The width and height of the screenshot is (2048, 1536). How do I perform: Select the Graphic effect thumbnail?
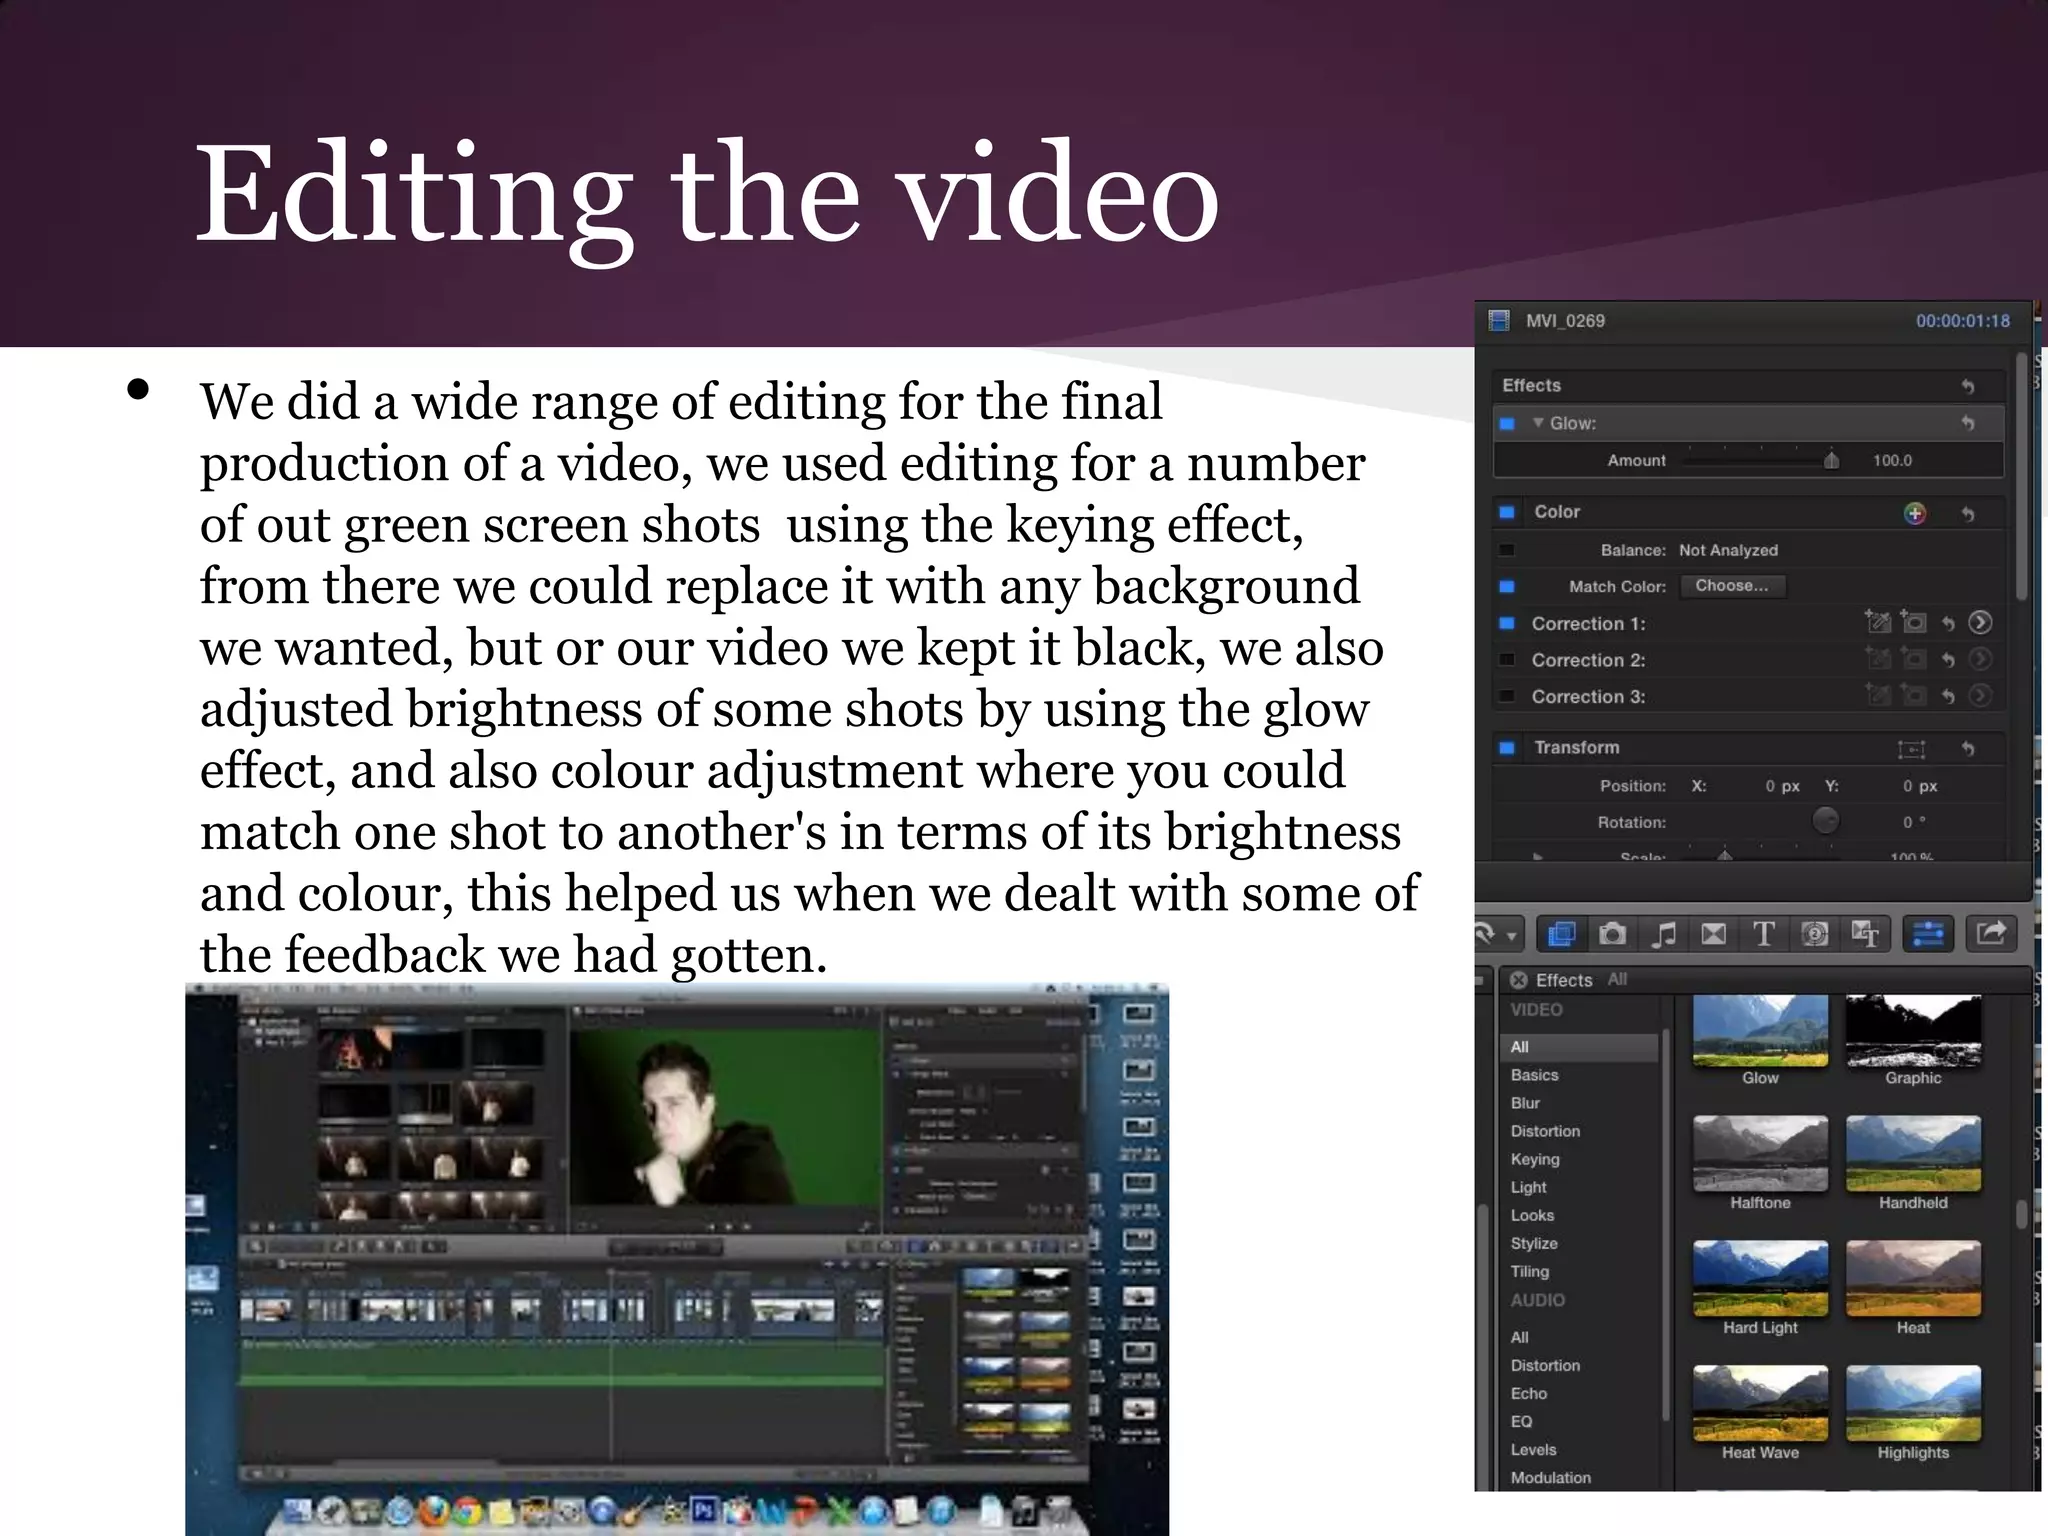coord(1913,1032)
